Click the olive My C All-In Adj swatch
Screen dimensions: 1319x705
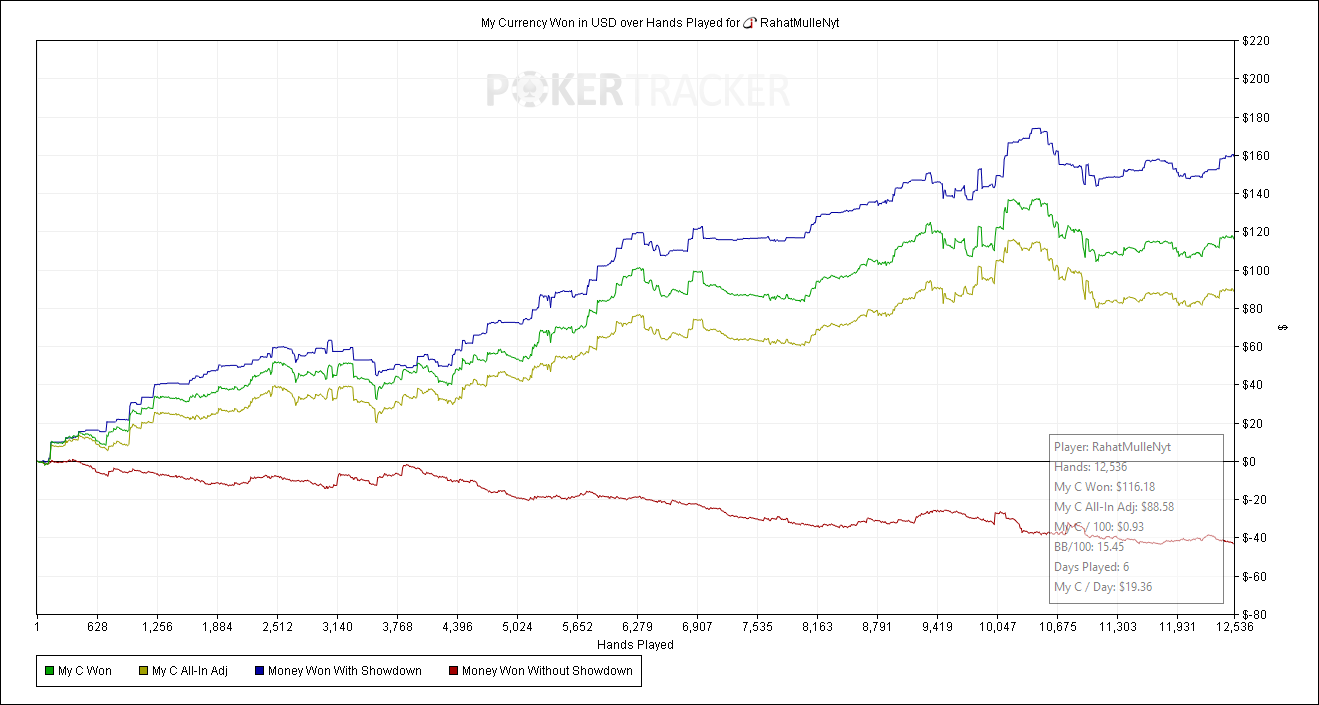(x=144, y=671)
